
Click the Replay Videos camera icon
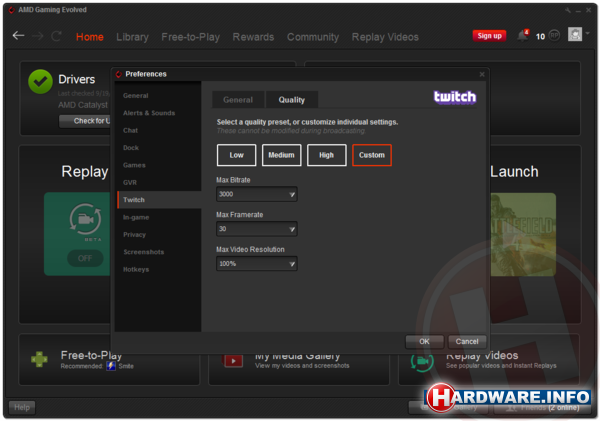pos(422,362)
